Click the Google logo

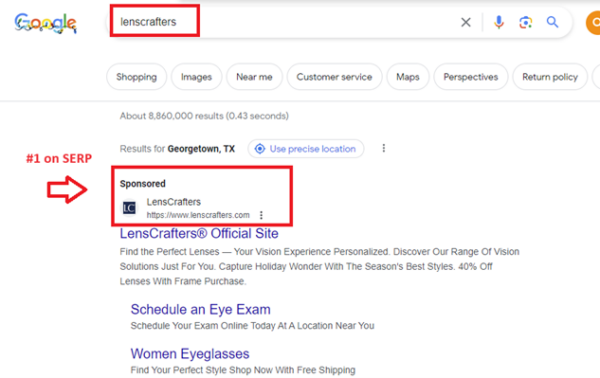tap(46, 23)
